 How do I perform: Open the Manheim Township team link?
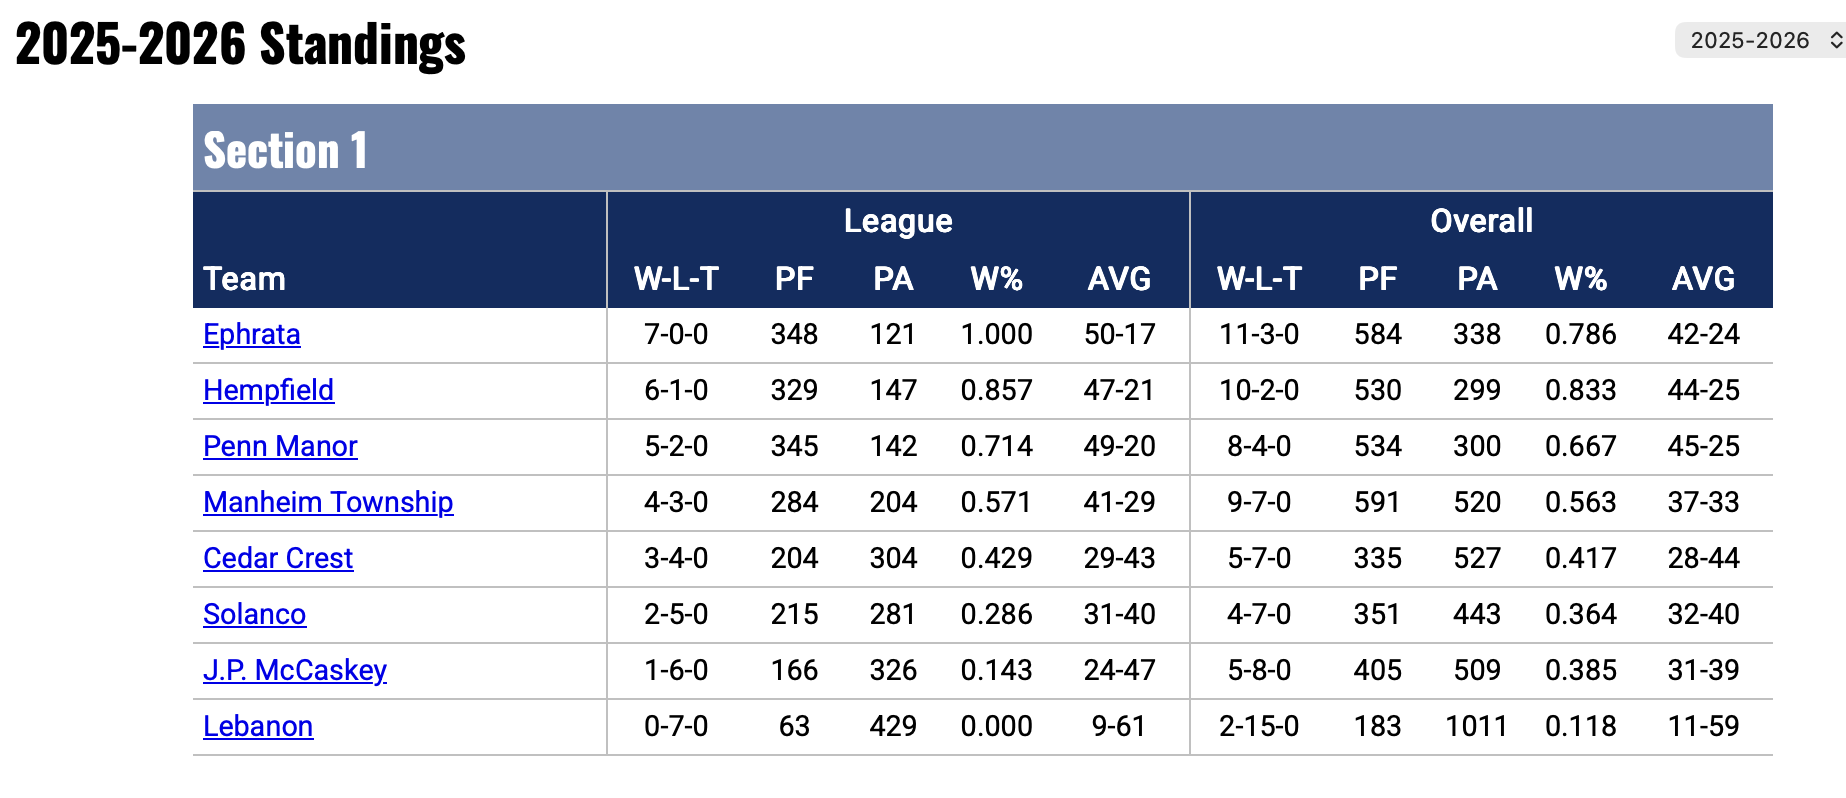328,503
